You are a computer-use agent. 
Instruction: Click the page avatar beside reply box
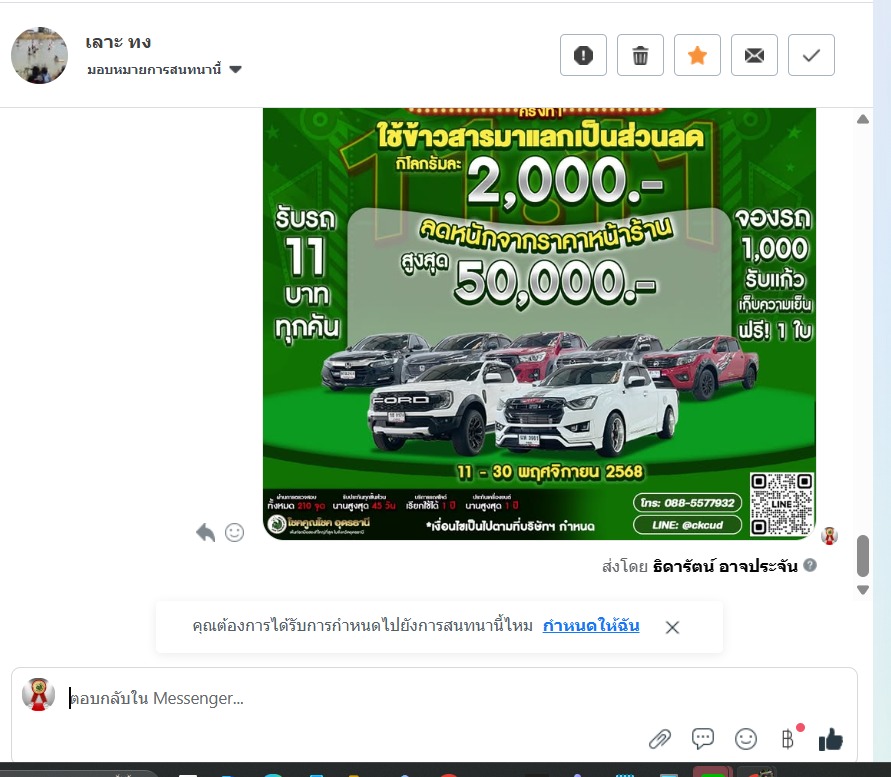pos(38,695)
